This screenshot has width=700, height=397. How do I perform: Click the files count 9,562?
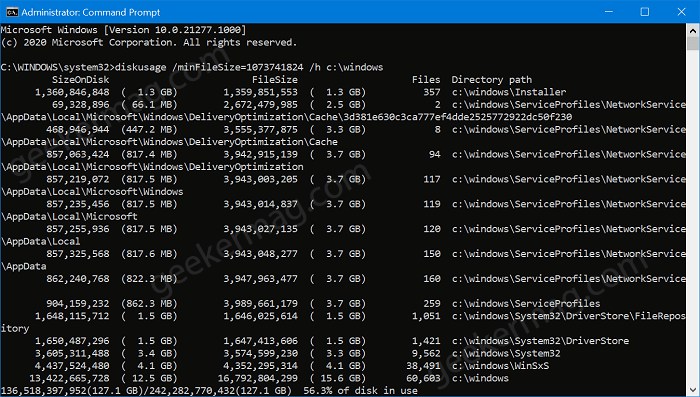[x=426, y=354]
